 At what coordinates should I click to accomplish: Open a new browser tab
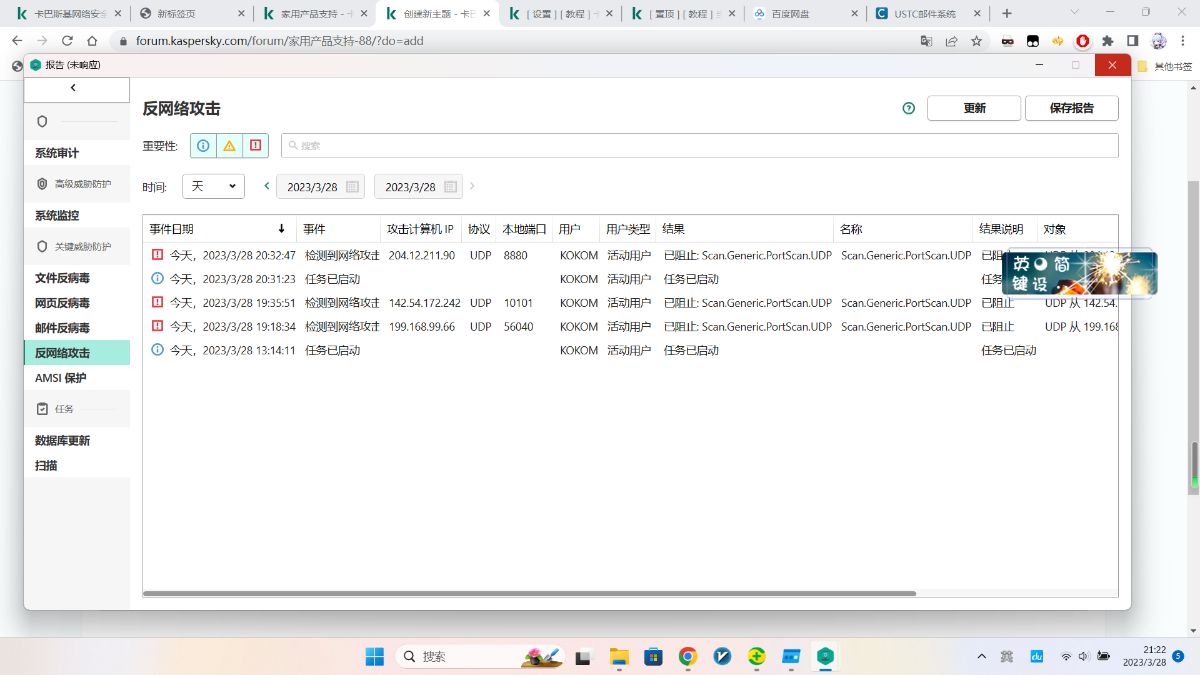[x=1007, y=14]
